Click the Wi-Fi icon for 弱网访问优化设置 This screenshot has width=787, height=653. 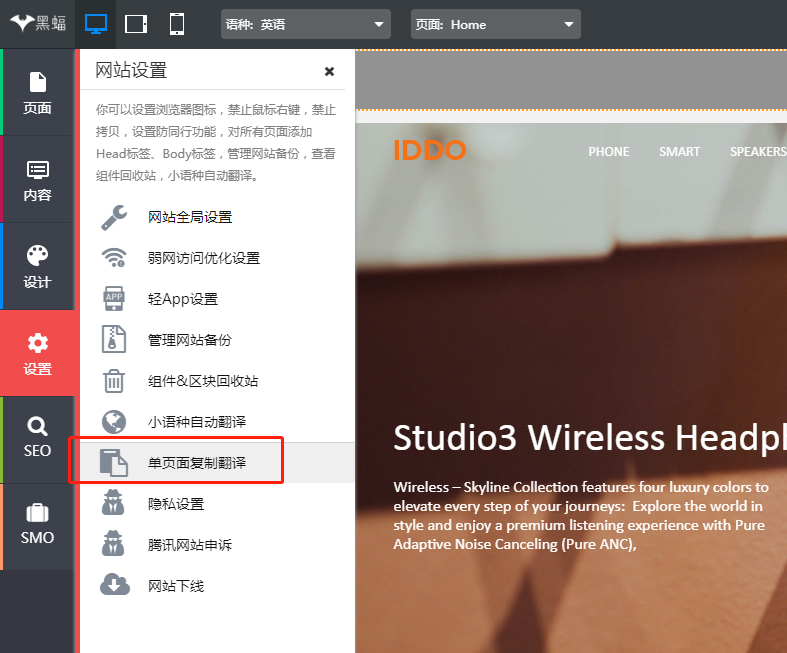point(115,258)
